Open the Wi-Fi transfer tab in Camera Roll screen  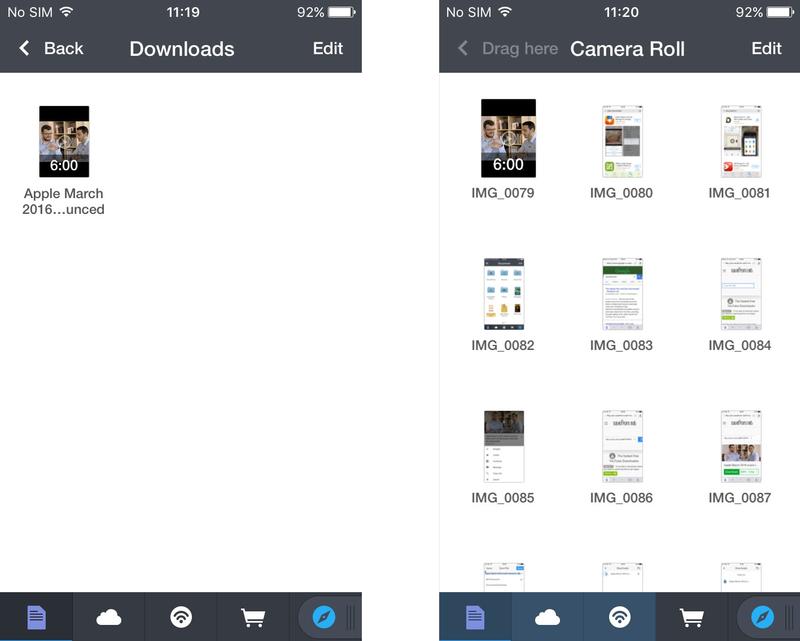tap(620, 617)
